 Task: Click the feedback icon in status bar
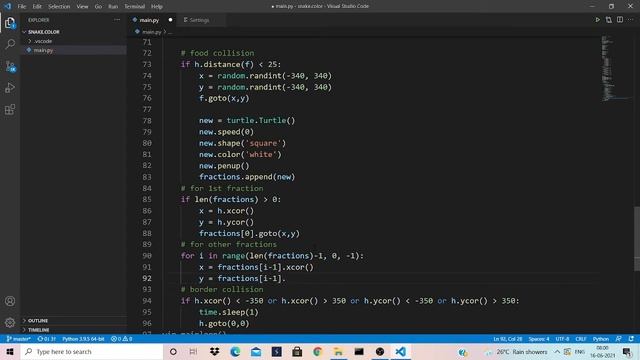coord(619,339)
